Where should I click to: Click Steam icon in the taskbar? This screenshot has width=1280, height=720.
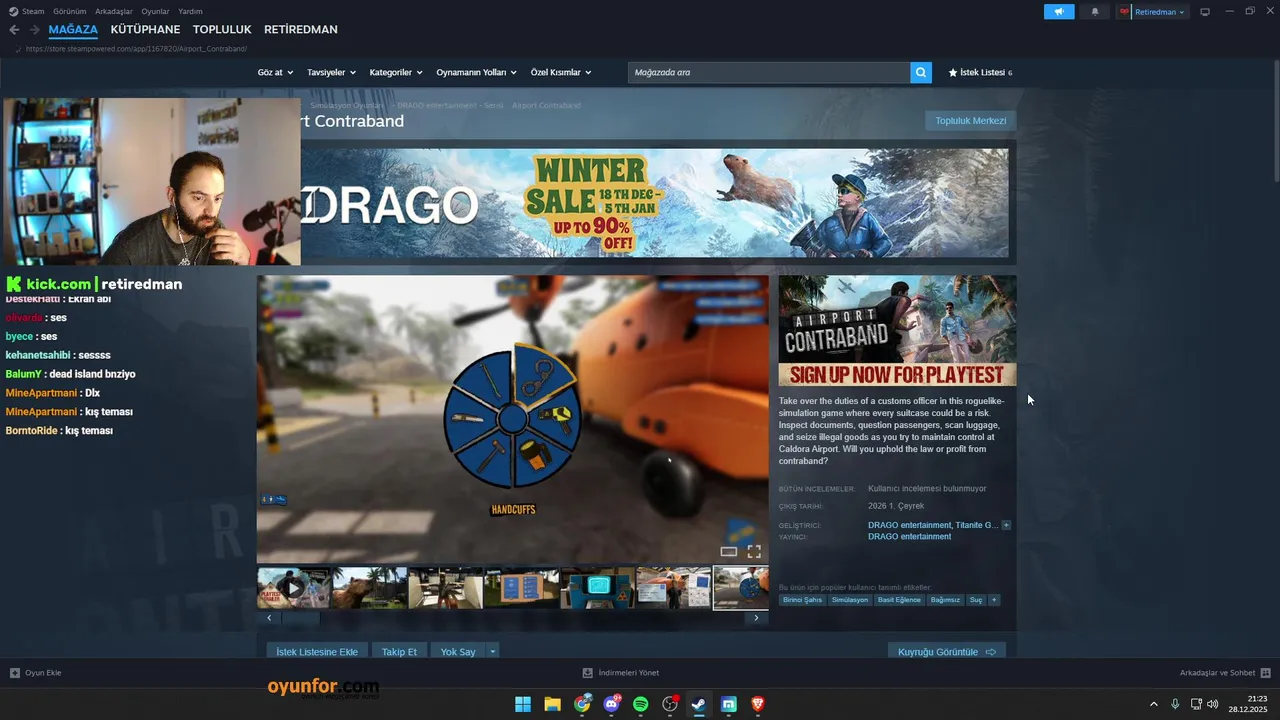pos(699,704)
